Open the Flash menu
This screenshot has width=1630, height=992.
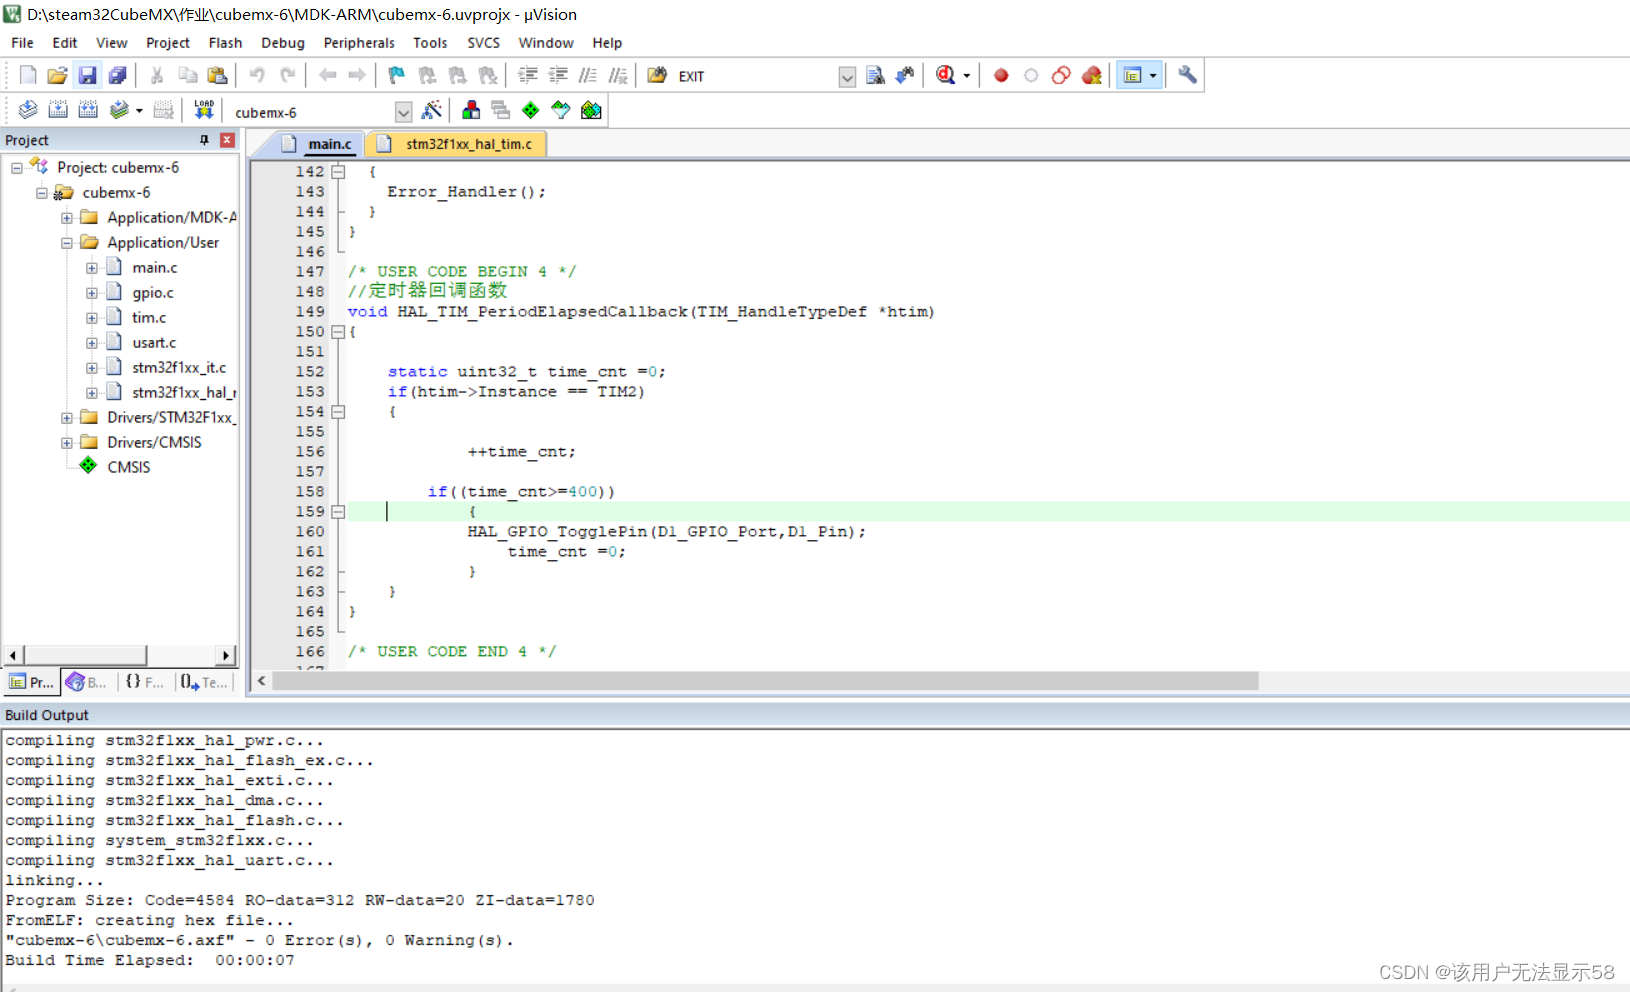tap(225, 43)
